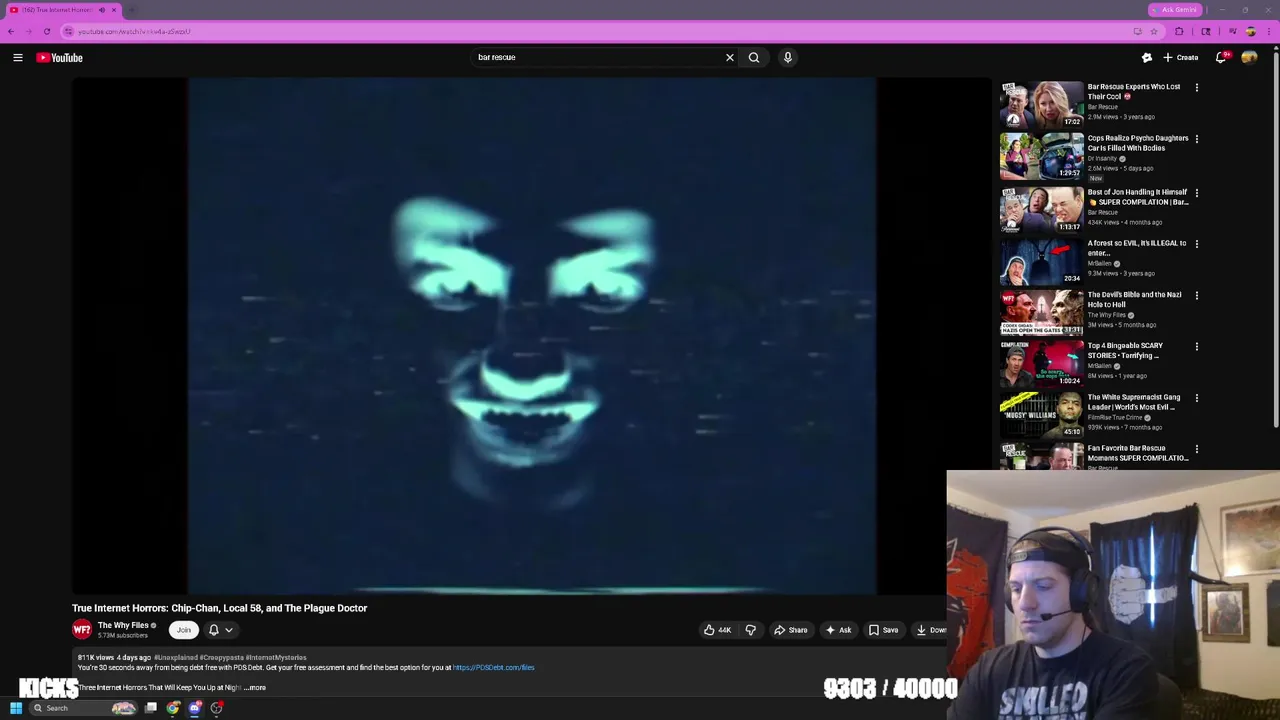Open a new browser tab

pos(131,10)
